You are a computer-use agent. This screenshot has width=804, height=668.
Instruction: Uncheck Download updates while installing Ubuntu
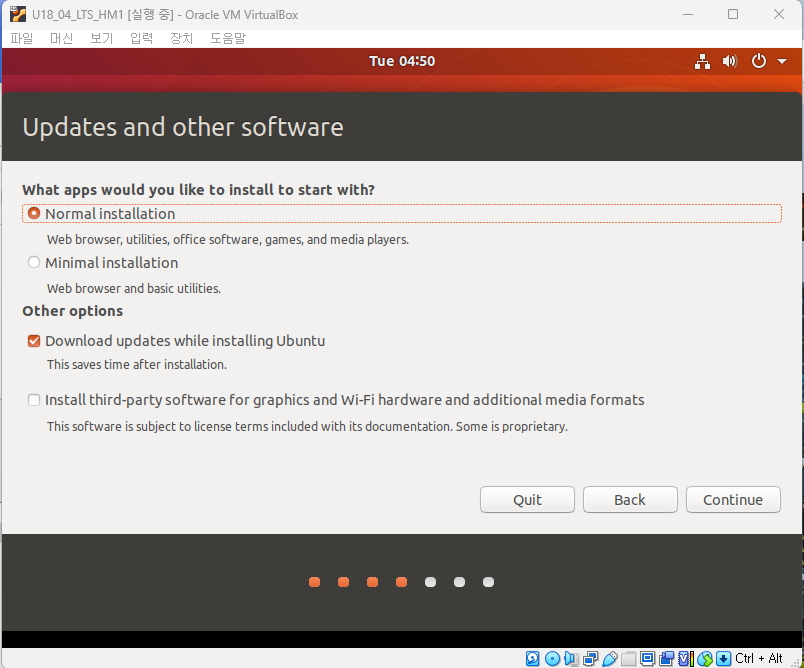pyautogui.click(x=34, y=341)
